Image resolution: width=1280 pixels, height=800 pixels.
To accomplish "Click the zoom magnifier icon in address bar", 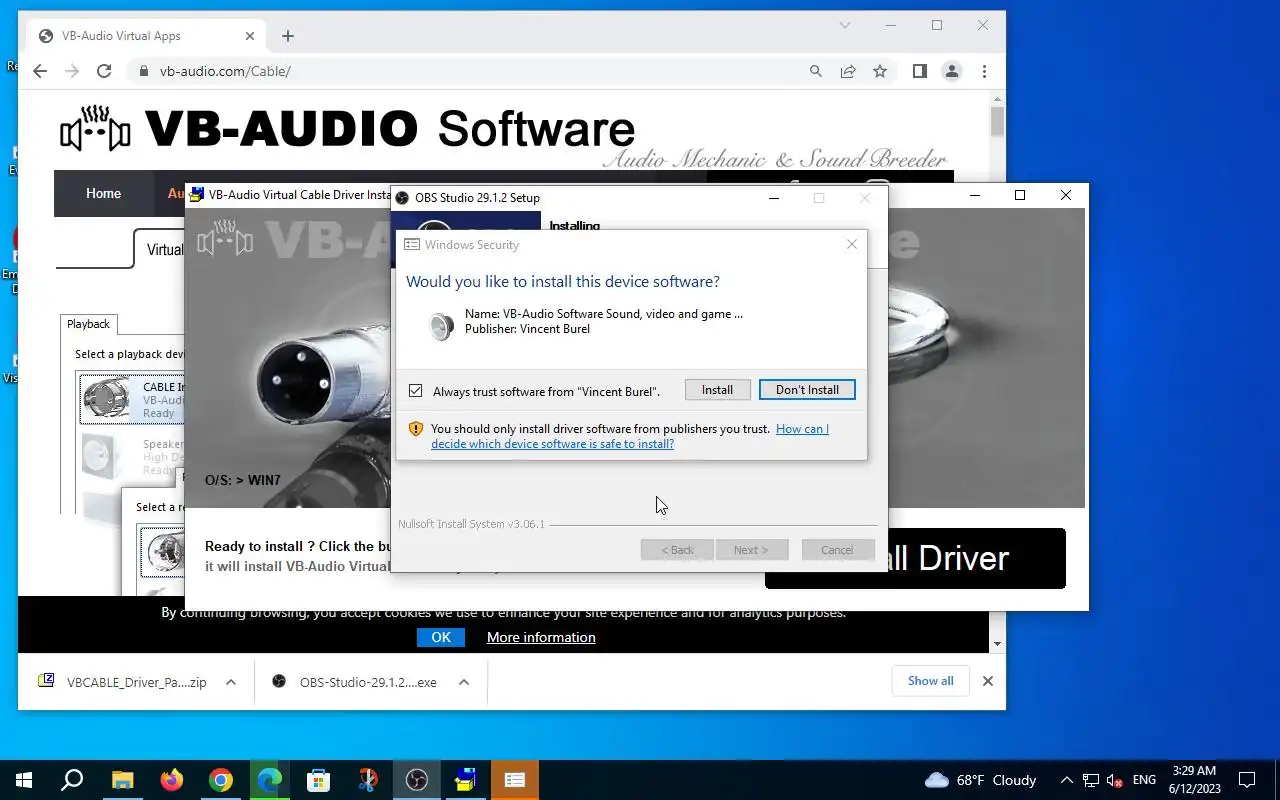I will tap(816, 71).
